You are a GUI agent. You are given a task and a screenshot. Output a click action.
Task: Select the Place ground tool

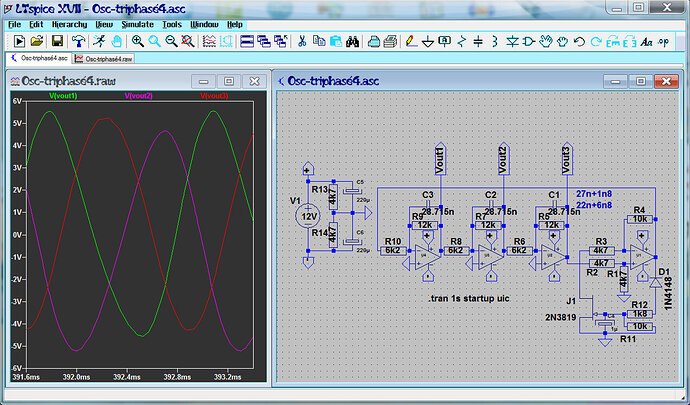click(428, 42)
